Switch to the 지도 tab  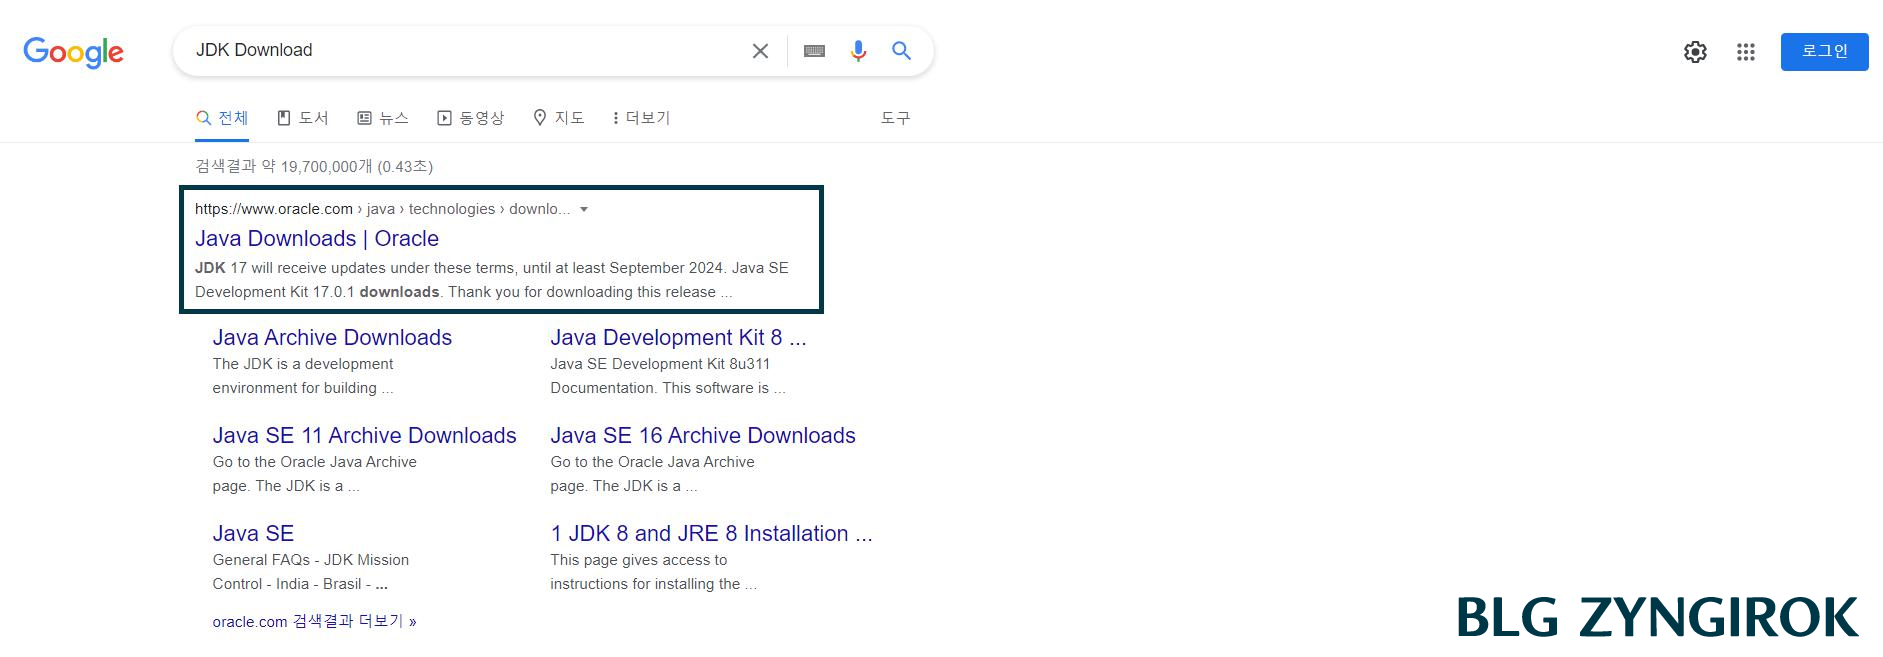[x=559, y=118]
